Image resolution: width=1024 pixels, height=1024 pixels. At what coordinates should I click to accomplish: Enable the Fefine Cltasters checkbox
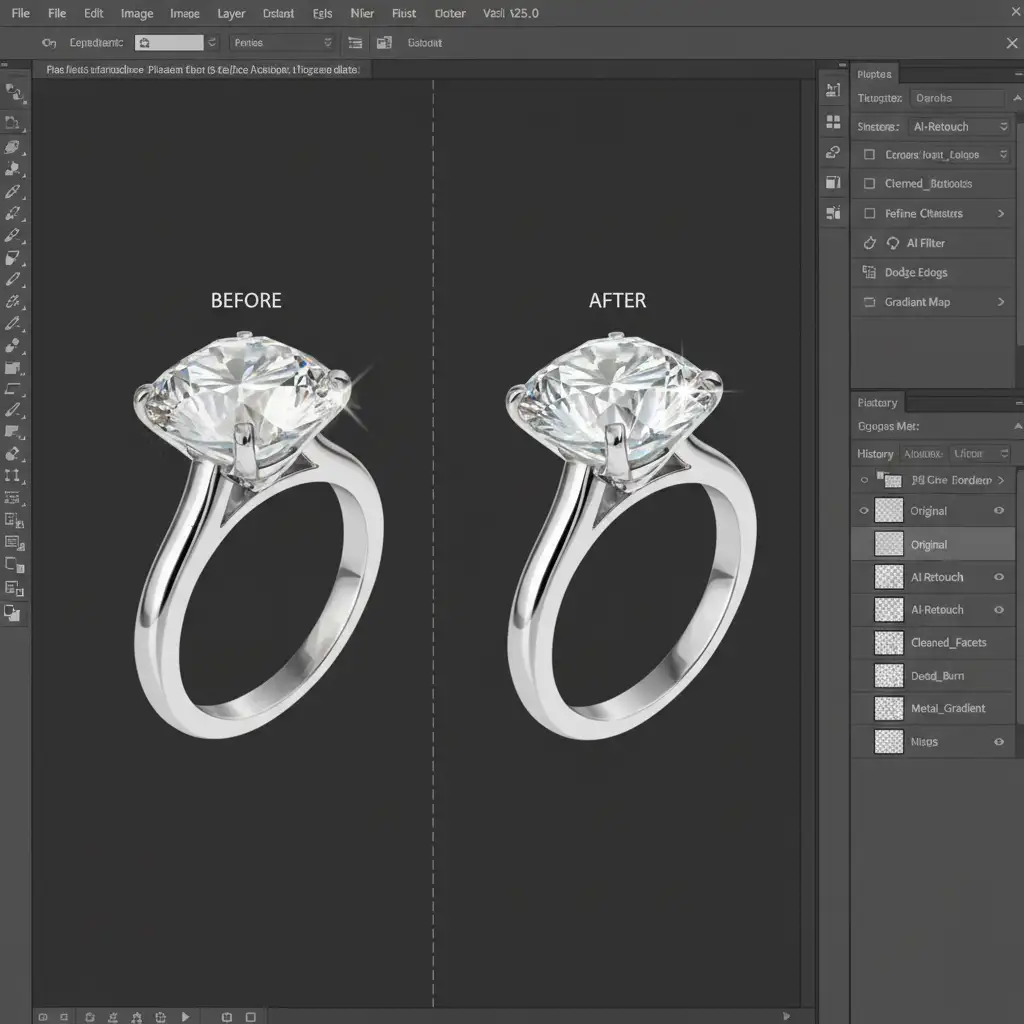coord(868,213)
